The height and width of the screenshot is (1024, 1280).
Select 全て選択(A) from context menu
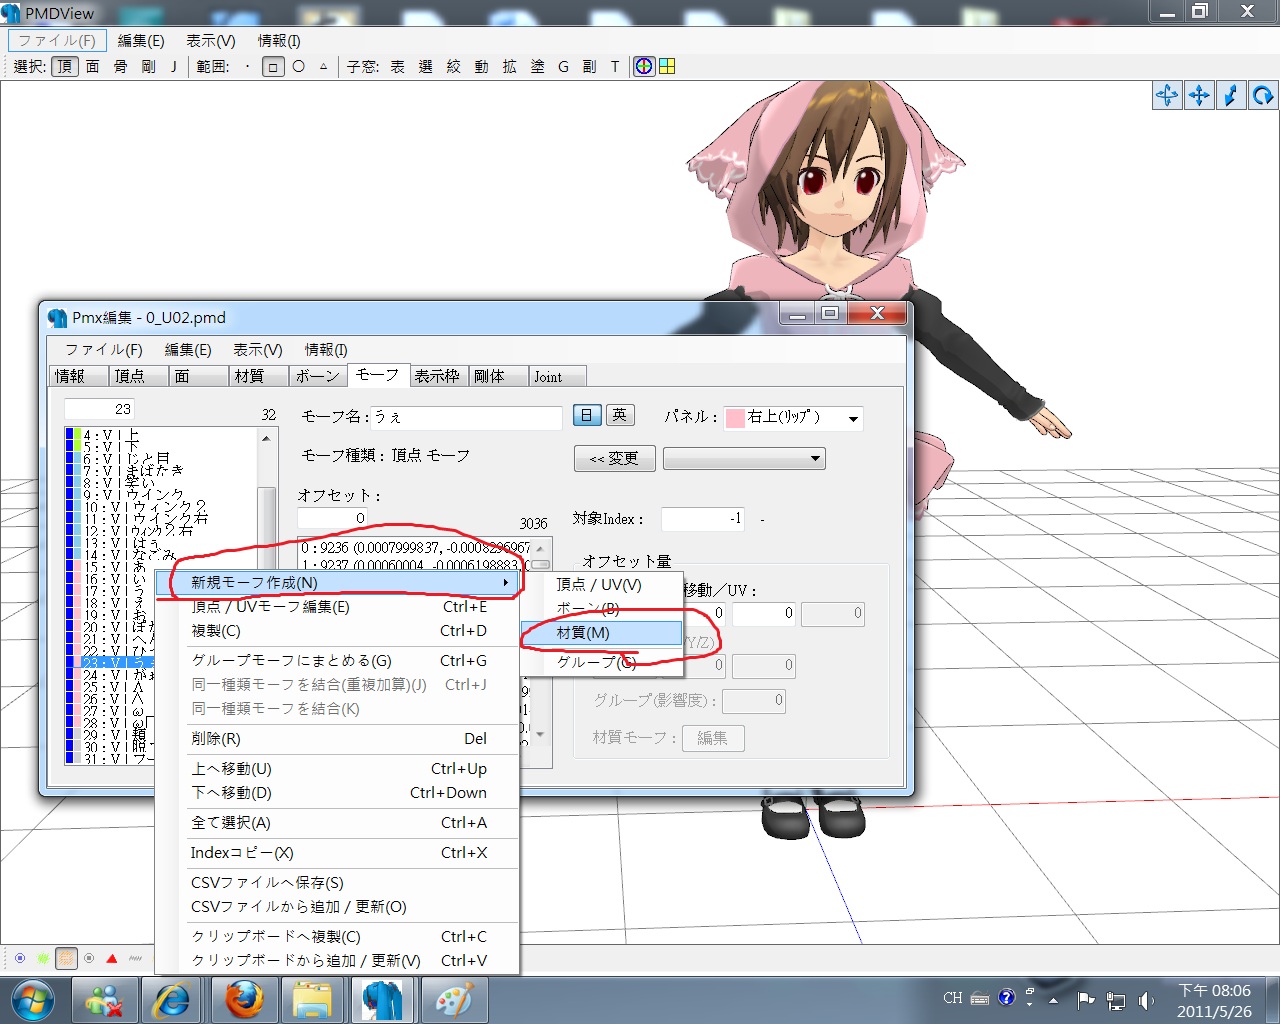point(338,823)
